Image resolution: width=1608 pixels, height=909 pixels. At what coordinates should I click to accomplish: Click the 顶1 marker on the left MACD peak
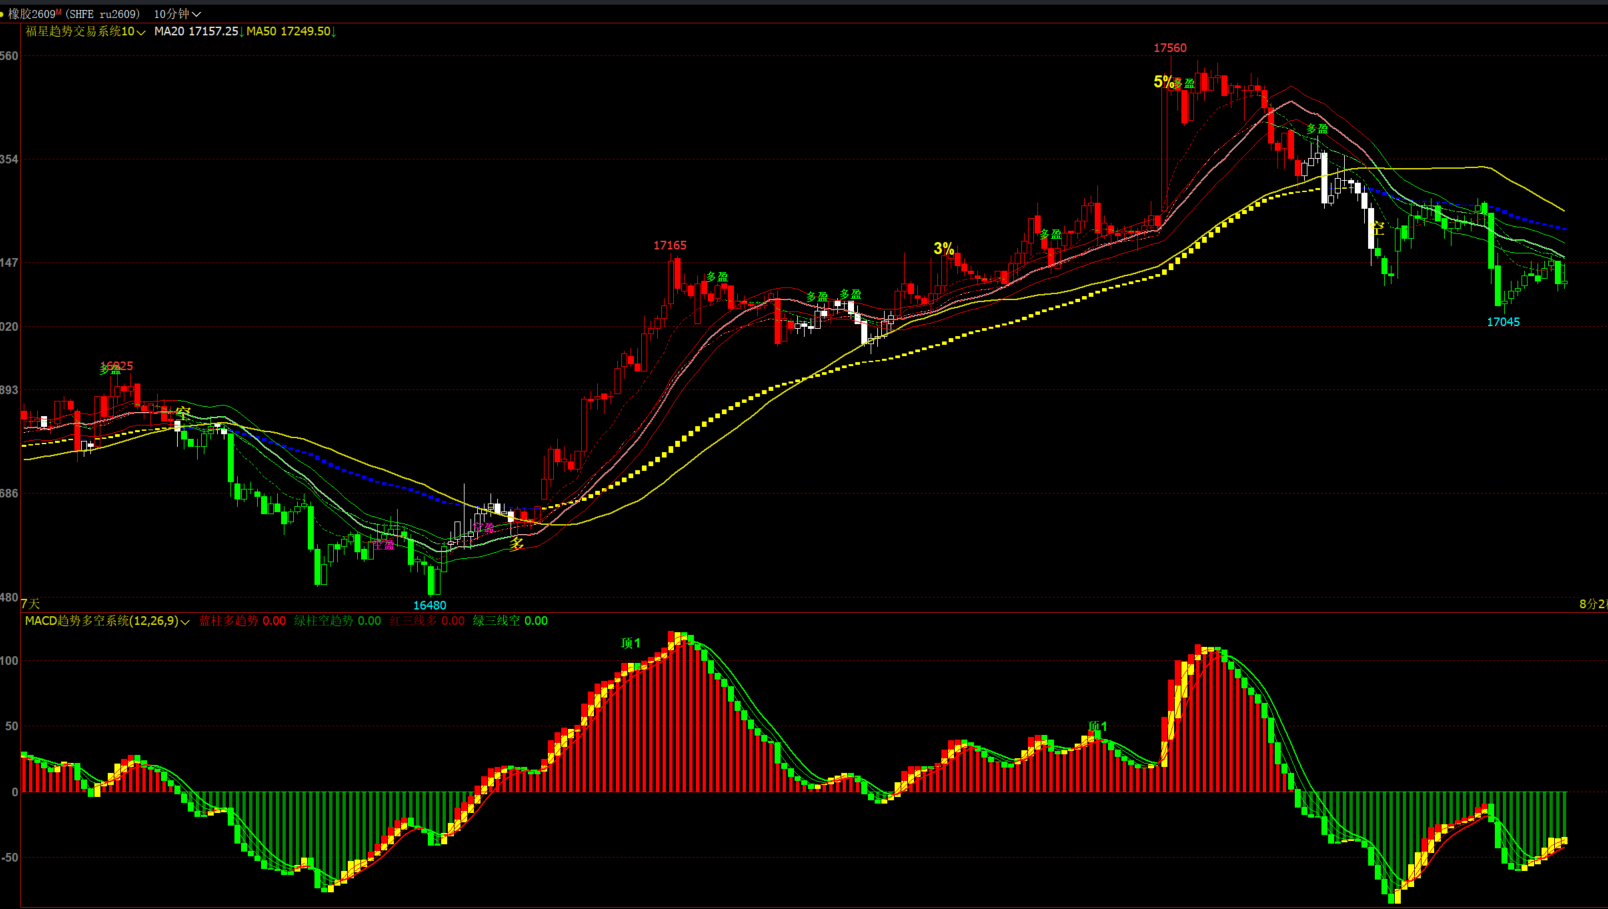[x=630, y=643]
